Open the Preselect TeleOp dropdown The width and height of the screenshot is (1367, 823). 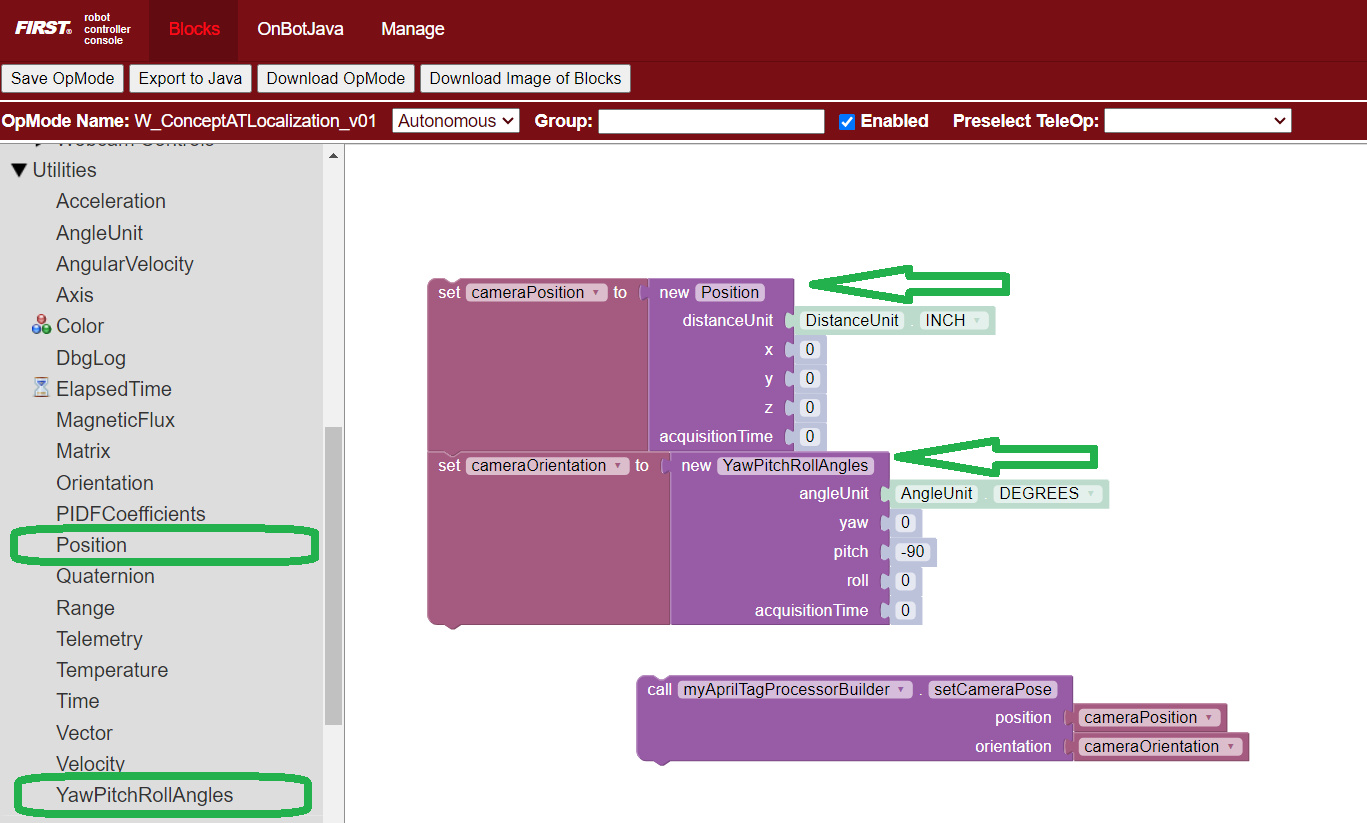tap(1197, 121)
